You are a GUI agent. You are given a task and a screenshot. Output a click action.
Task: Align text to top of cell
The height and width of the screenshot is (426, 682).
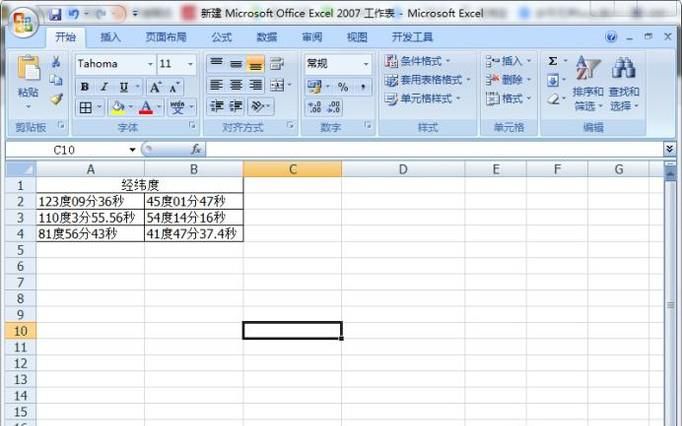coord(216,64)
